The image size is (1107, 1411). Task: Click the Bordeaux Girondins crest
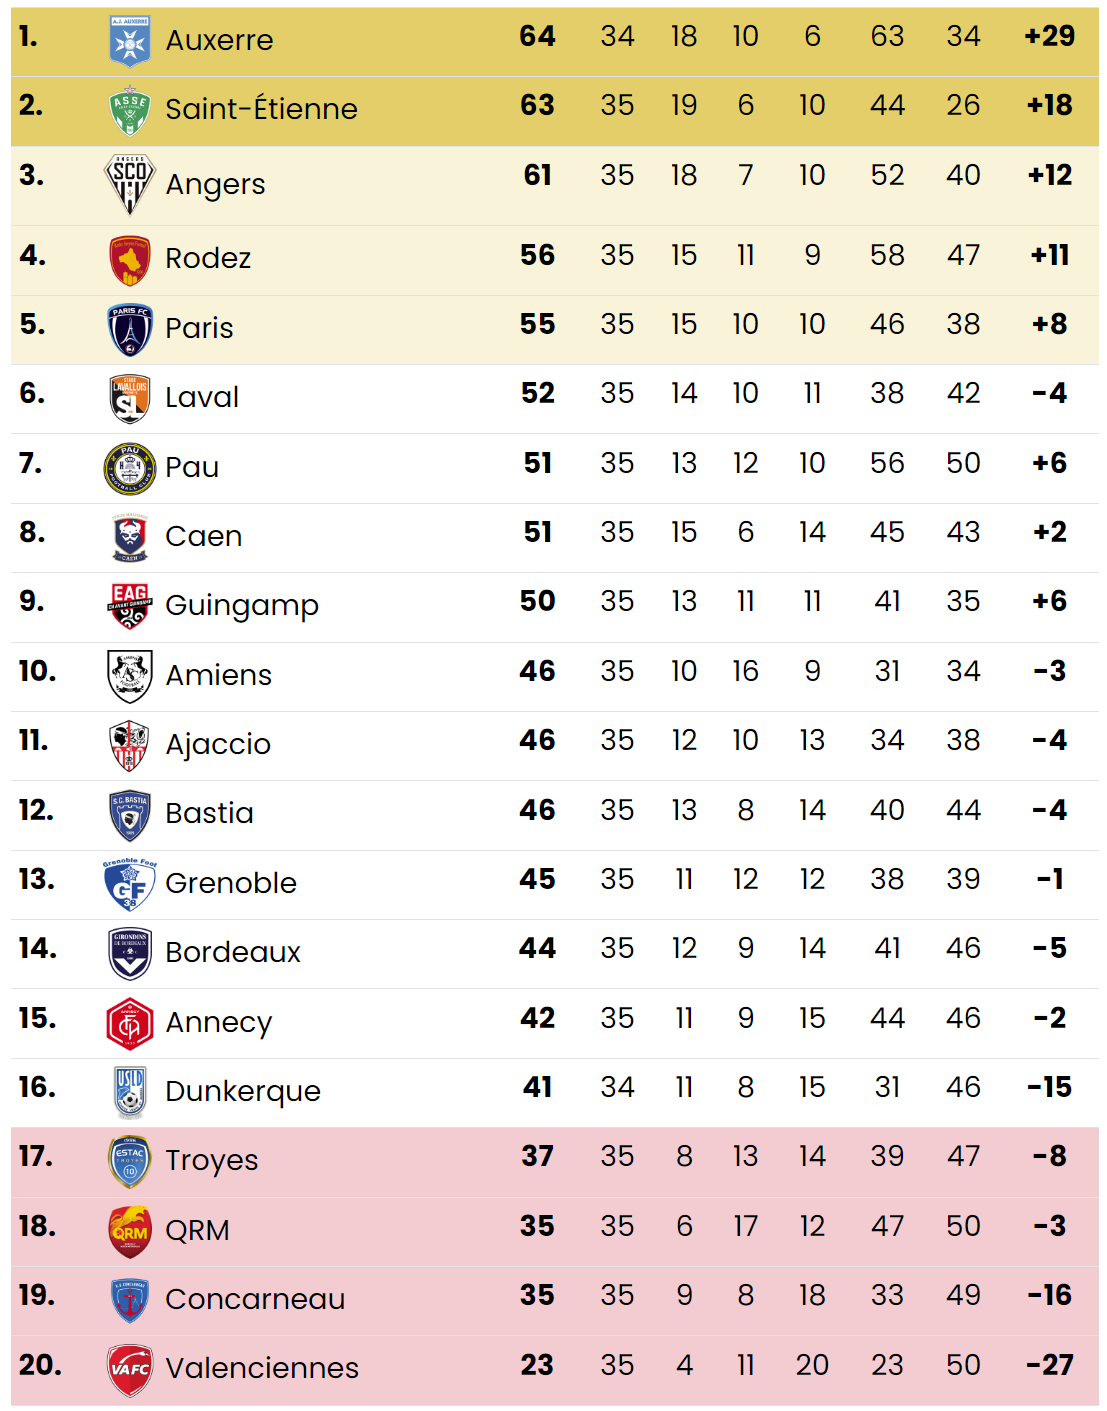130,953
